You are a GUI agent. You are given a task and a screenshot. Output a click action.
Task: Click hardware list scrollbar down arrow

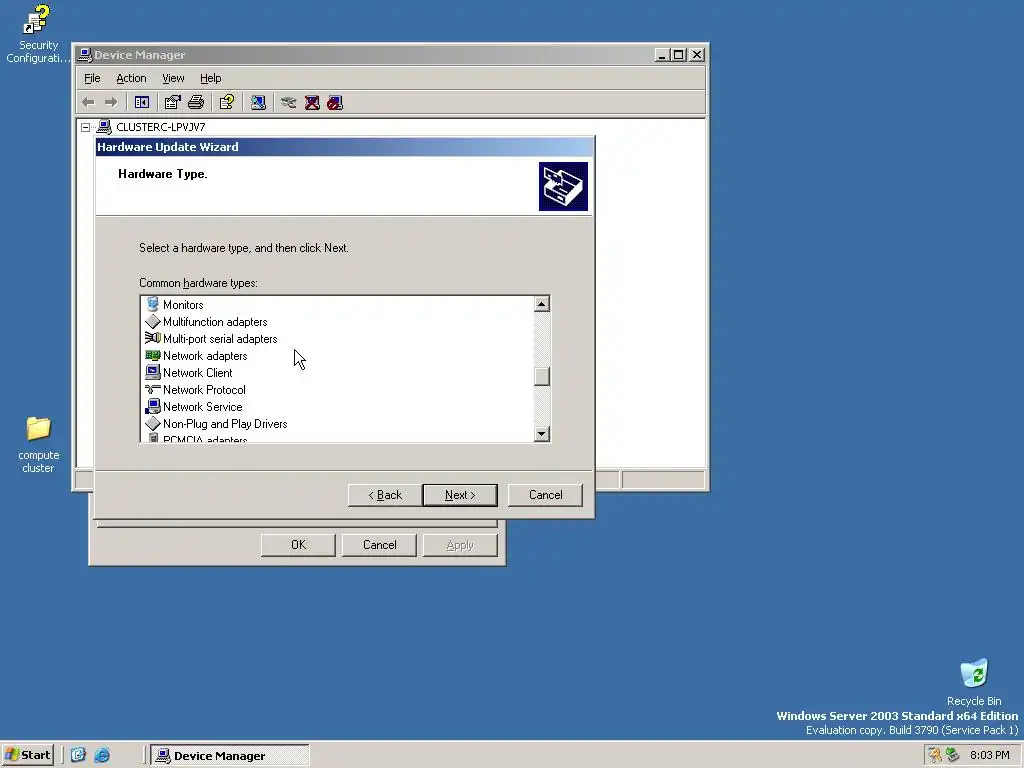[541, 434]
